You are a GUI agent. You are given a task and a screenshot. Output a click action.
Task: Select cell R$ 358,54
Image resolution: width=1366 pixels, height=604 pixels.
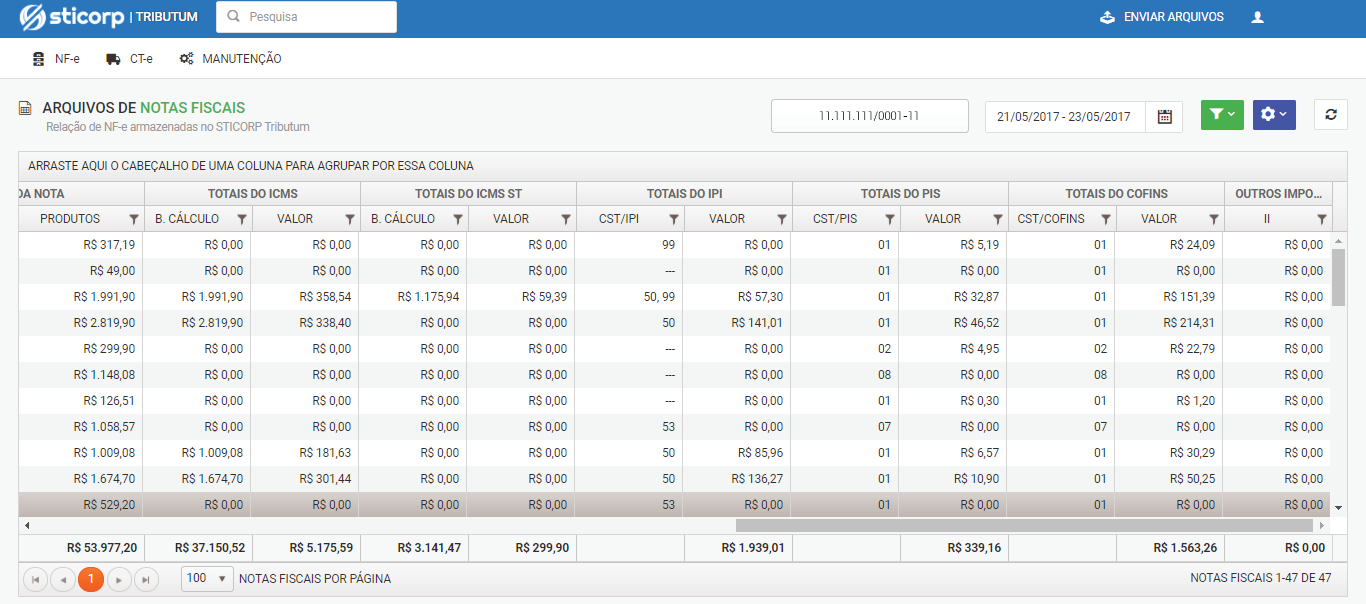pyautogui.click(x=305, y=297)
